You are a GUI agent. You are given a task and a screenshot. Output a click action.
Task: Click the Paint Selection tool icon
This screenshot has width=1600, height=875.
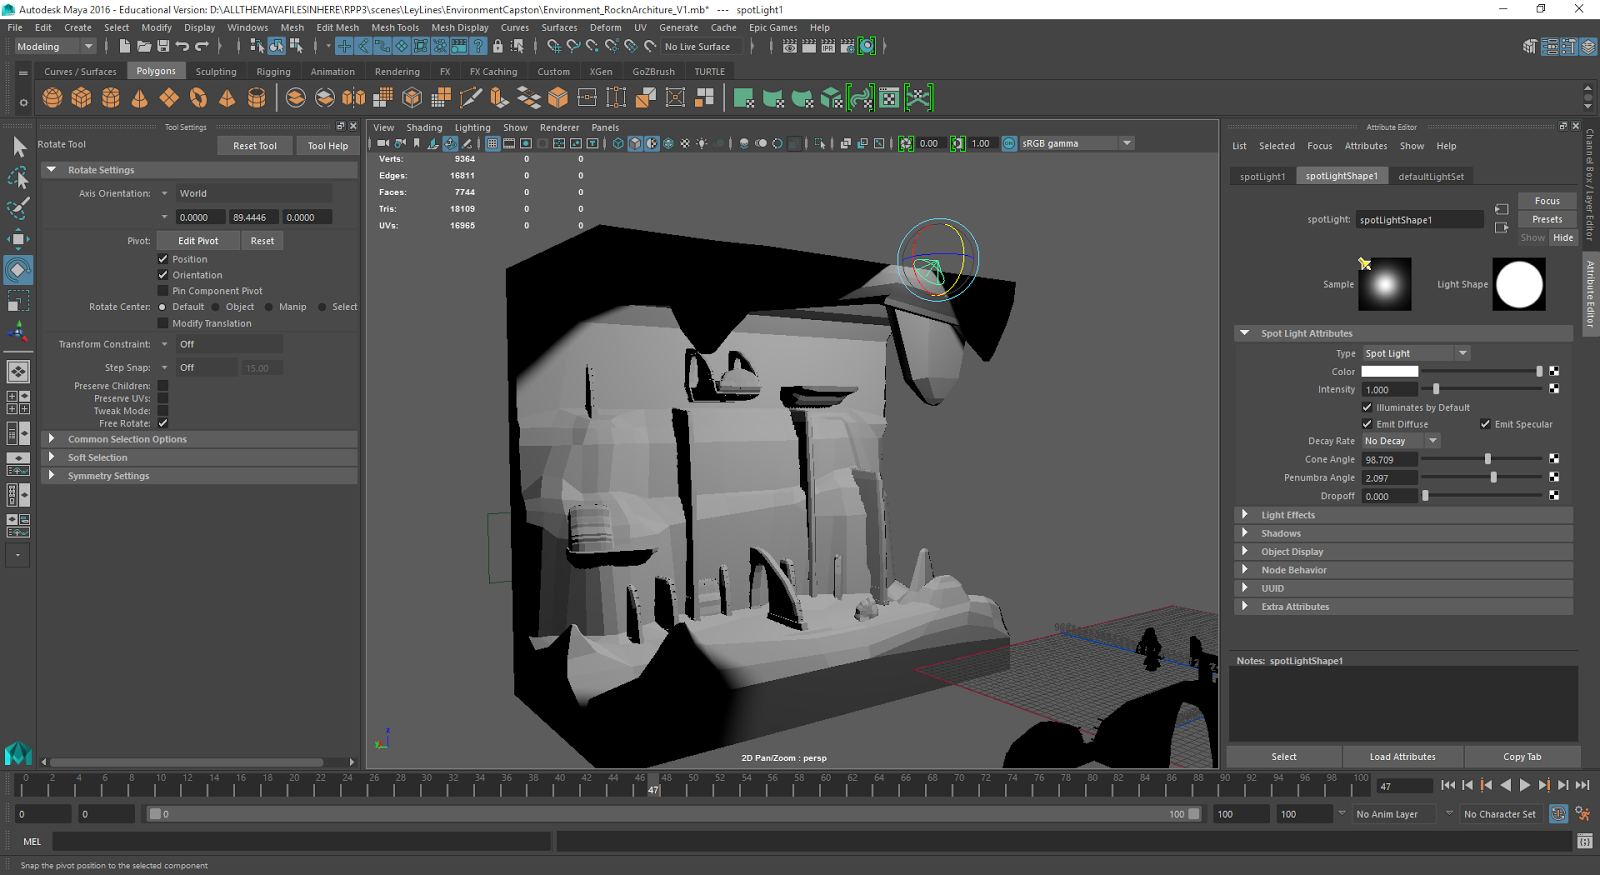(18, 208)
